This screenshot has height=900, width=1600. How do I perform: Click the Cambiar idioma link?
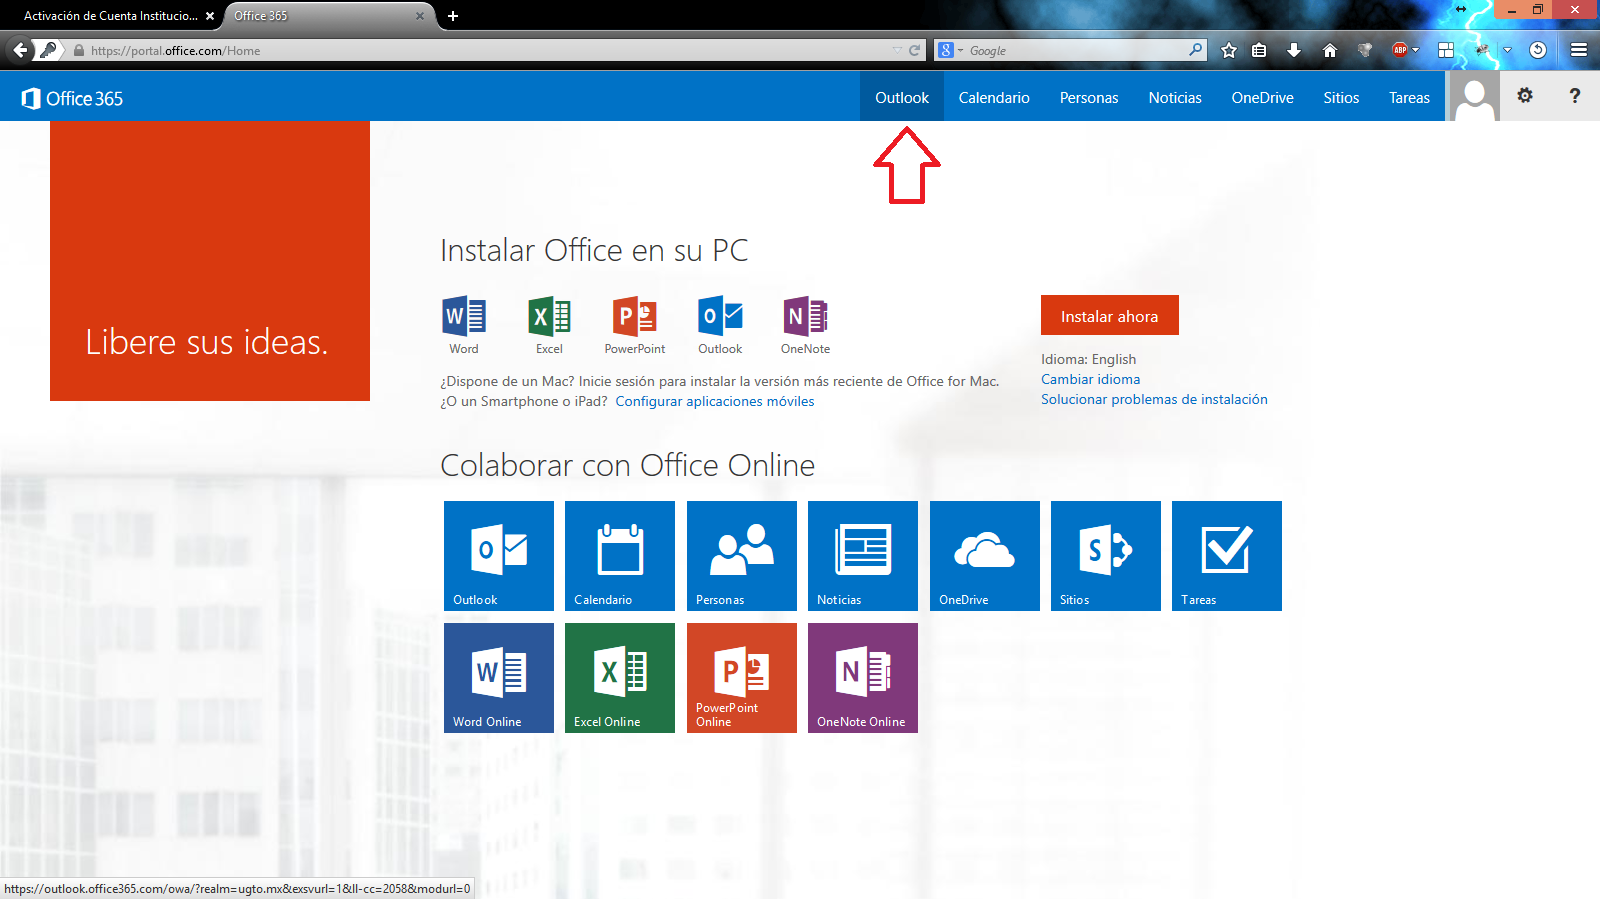(1090, 379)
